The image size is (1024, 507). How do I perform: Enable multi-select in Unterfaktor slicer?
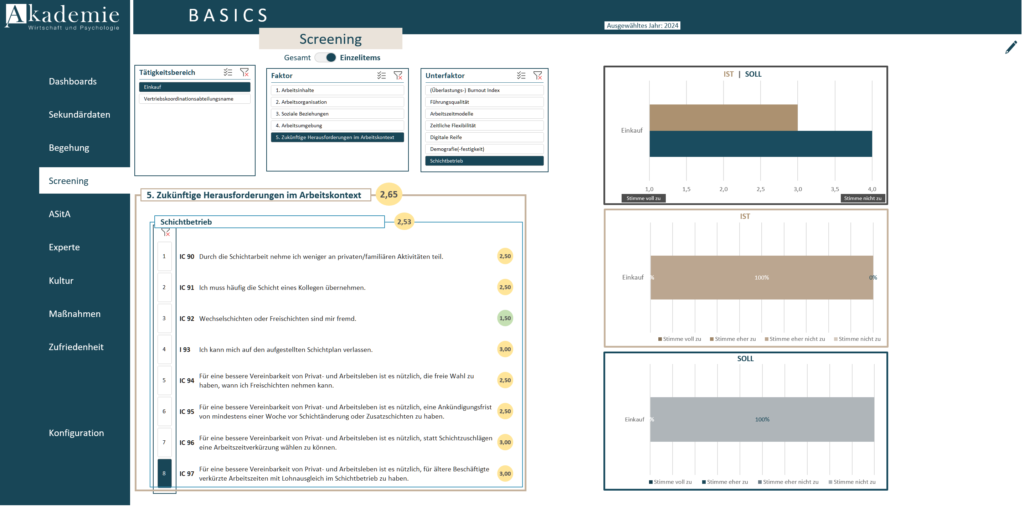tap(521, 75)
